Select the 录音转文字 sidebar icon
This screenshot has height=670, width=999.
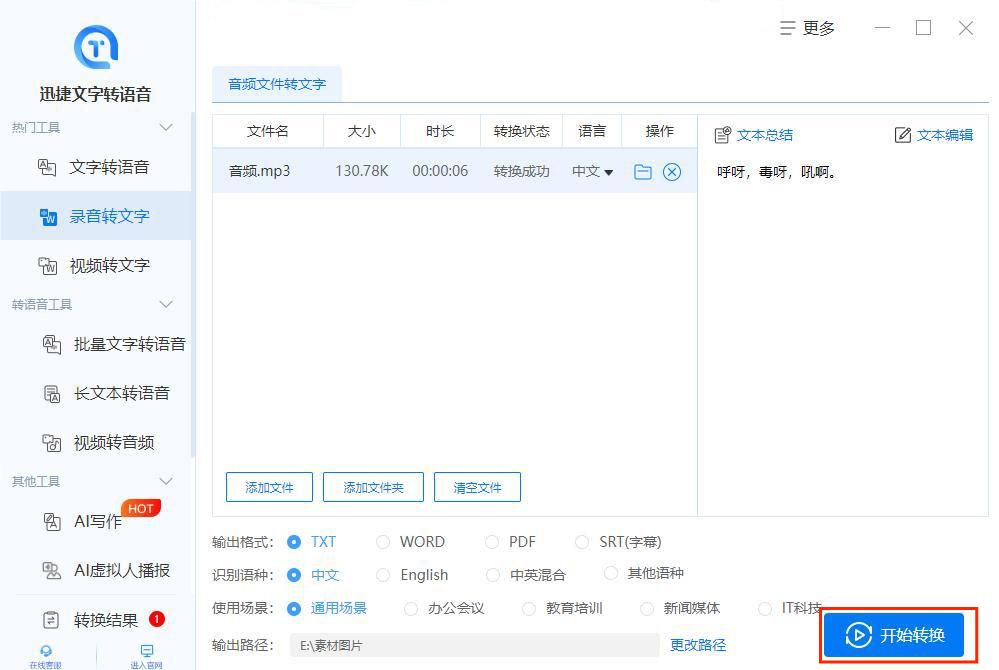[x=48, y=217]
